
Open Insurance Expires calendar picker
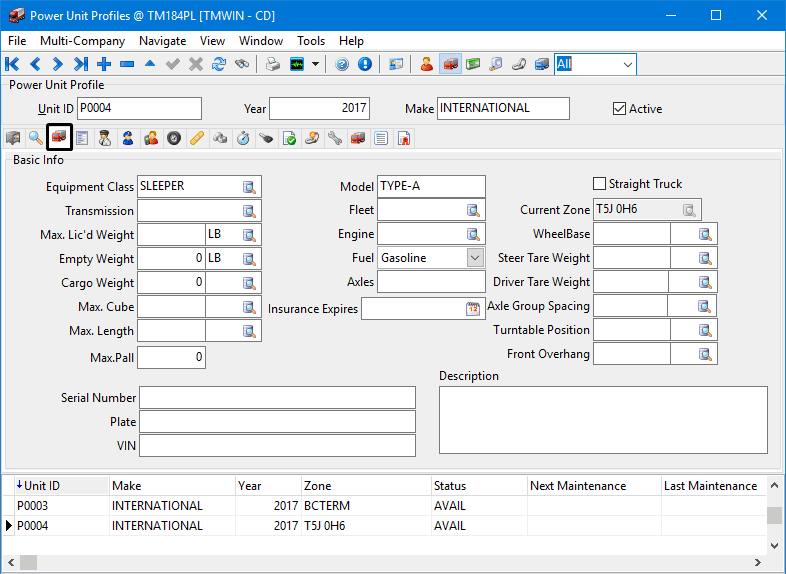click(x=473, y=309)
